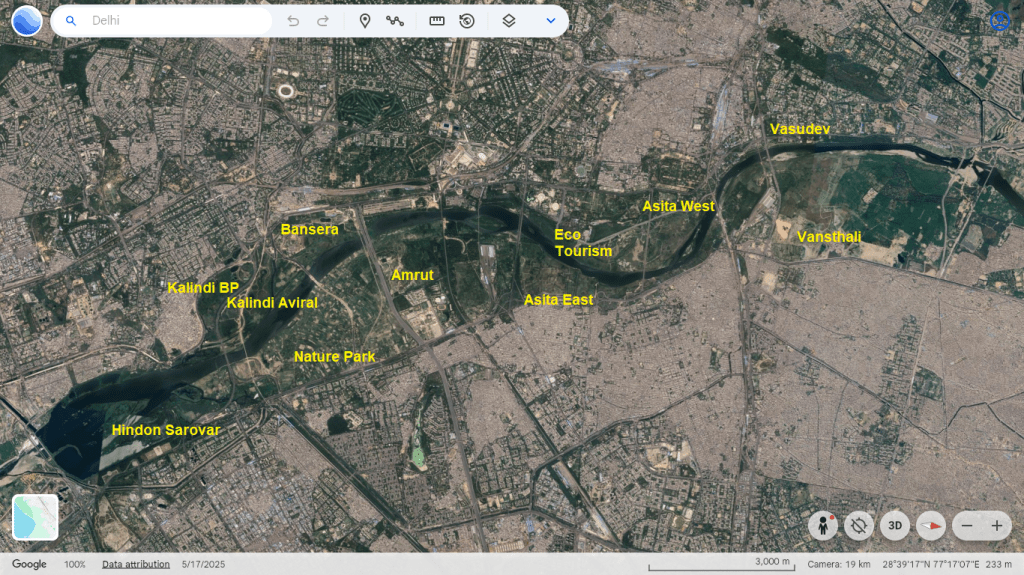
Task: Select the Add placemark pin tool
Action: (365, 21)
